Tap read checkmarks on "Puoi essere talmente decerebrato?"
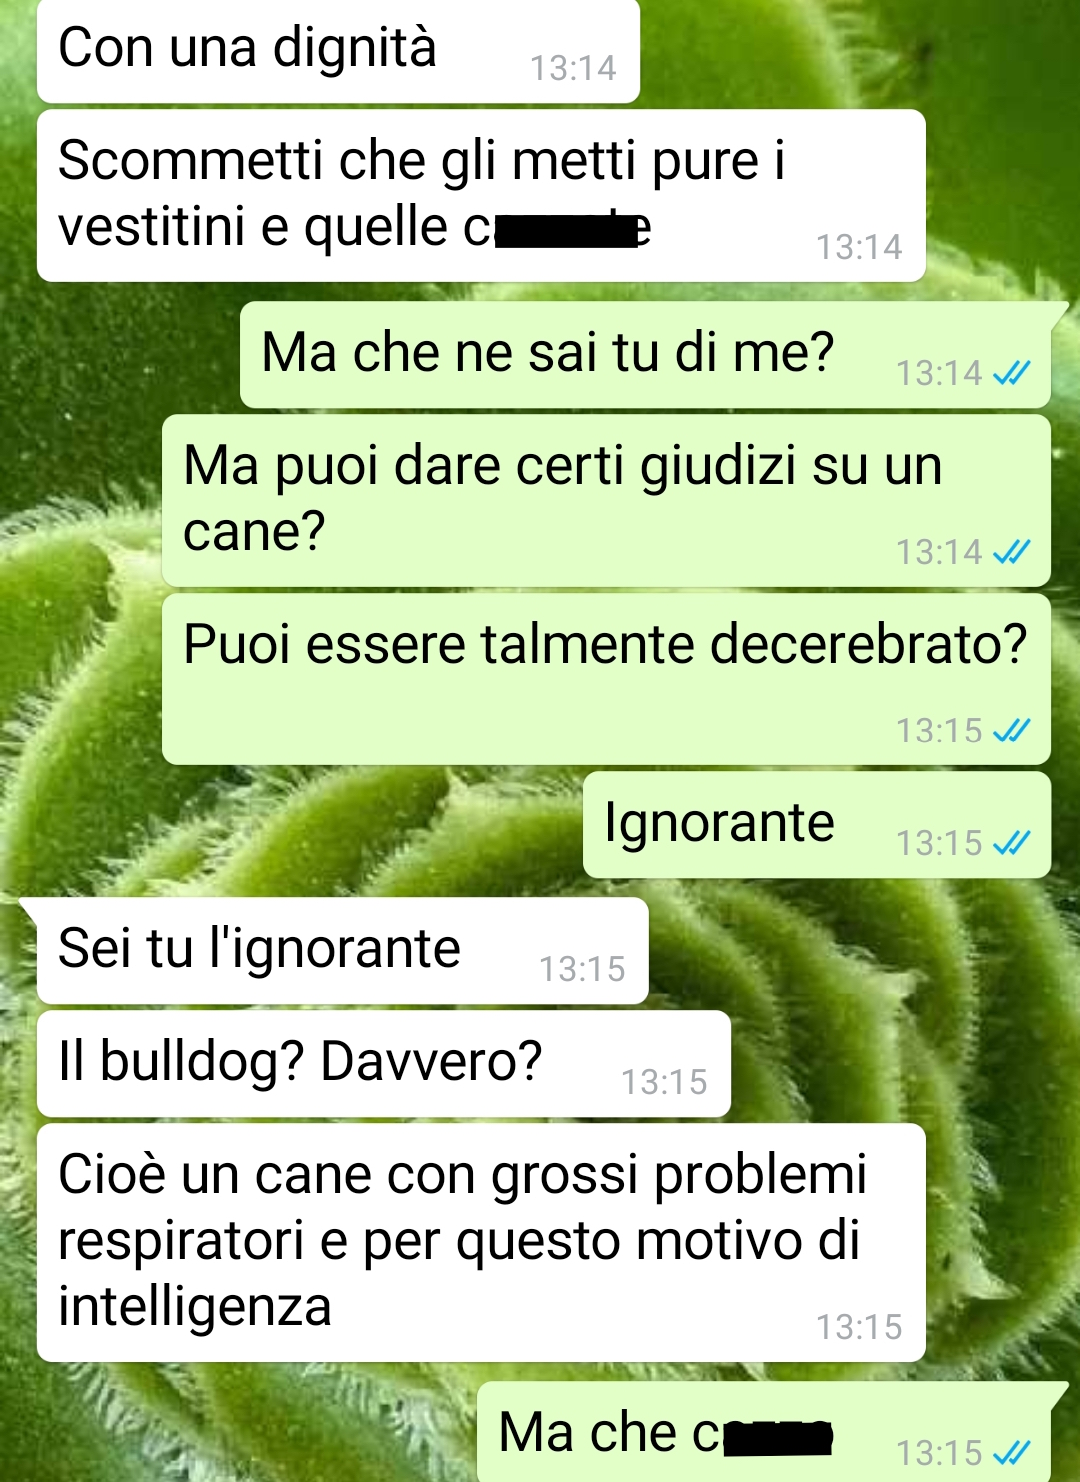The height and width of the screenshot is (1482, 1080). [x=1011, y=731]
